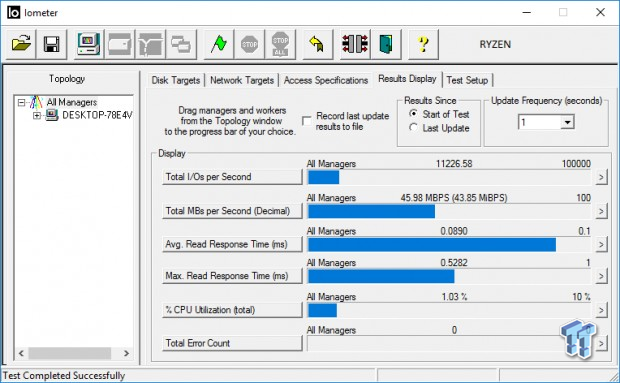Click Avg. Read Response Time (ms) button
Screen dimensions: 620x383
pos(232,244)
